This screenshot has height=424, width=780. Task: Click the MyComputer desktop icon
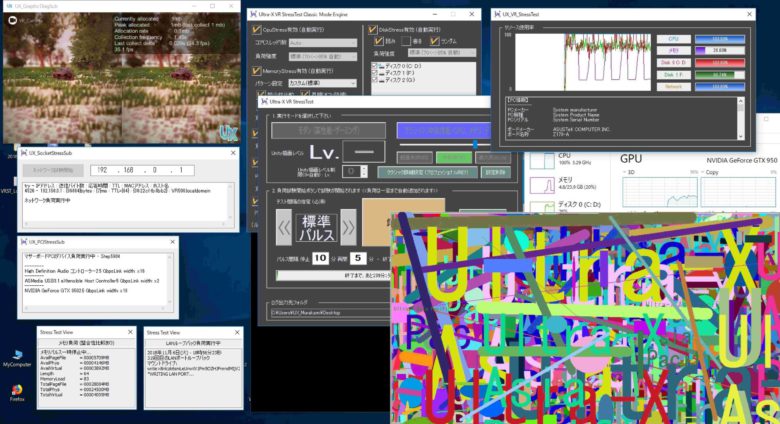(17, 358)
